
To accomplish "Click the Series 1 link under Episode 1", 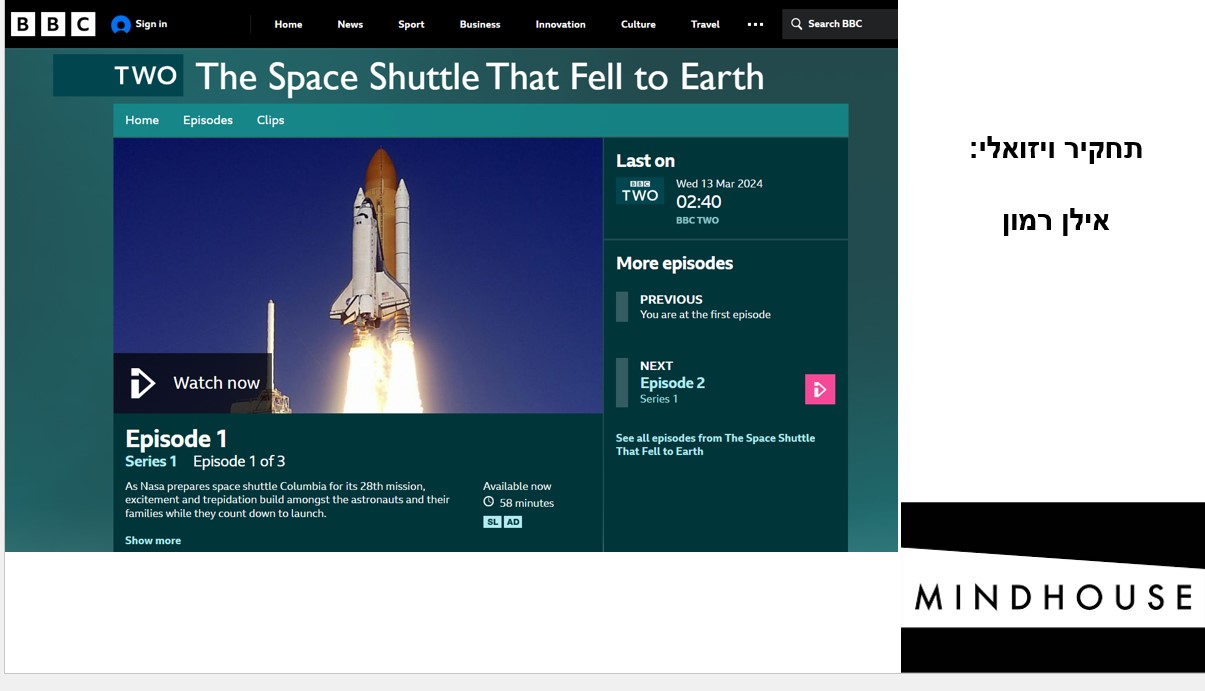I will click(151, 461).
